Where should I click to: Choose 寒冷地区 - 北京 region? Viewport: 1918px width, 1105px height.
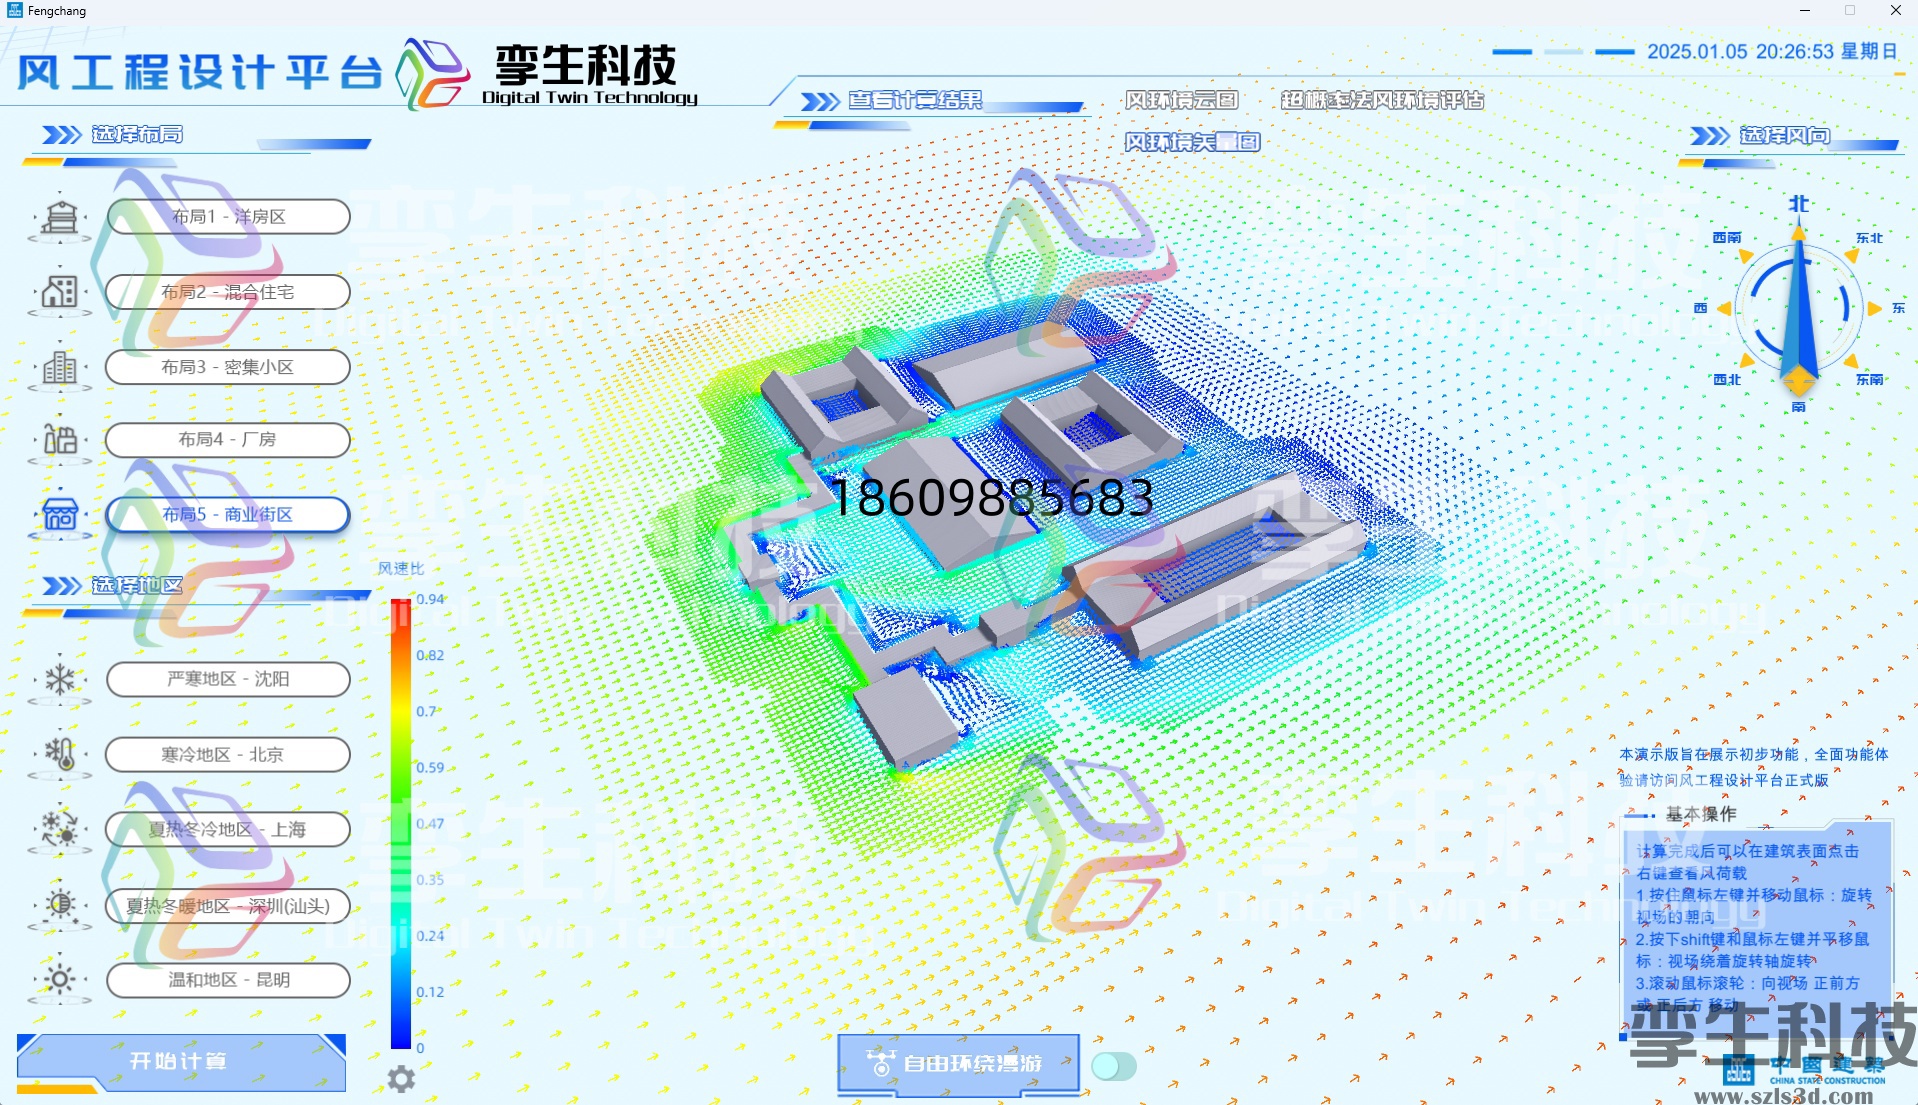(228, 755)
